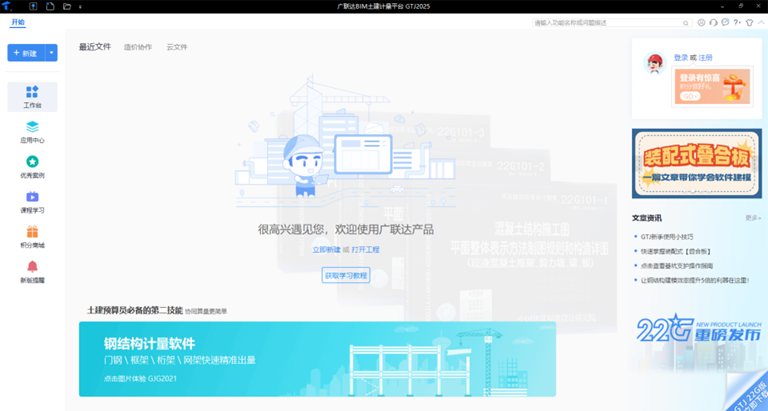Open 积分商城 points mall
Screen dimensions: 768x411
pos(32,236)
